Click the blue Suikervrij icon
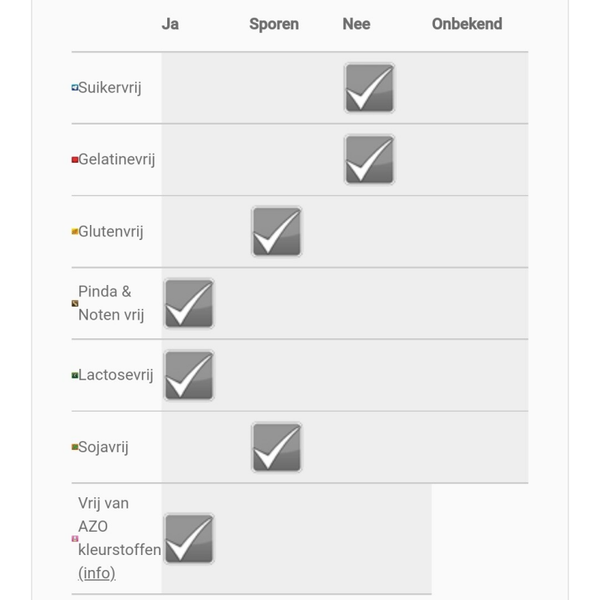Screen dimensions: 600x600 [75, 88]
